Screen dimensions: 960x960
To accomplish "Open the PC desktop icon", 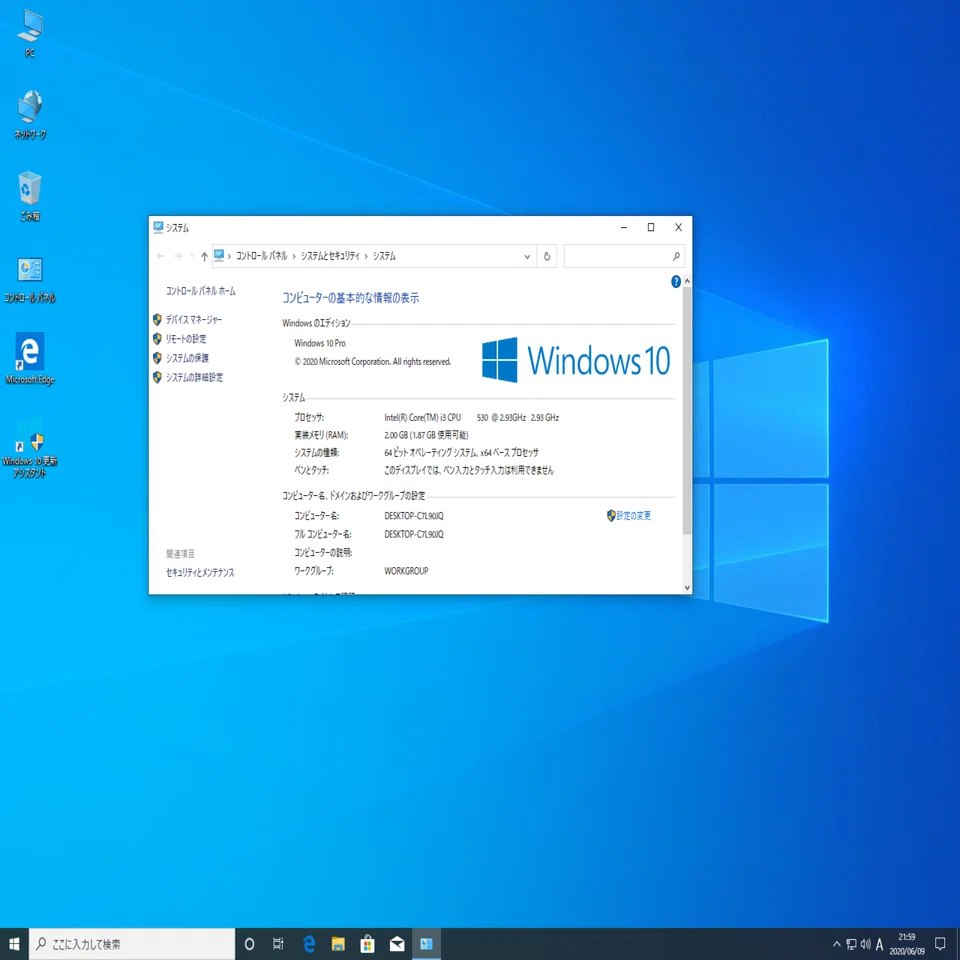I will point(29,34).
